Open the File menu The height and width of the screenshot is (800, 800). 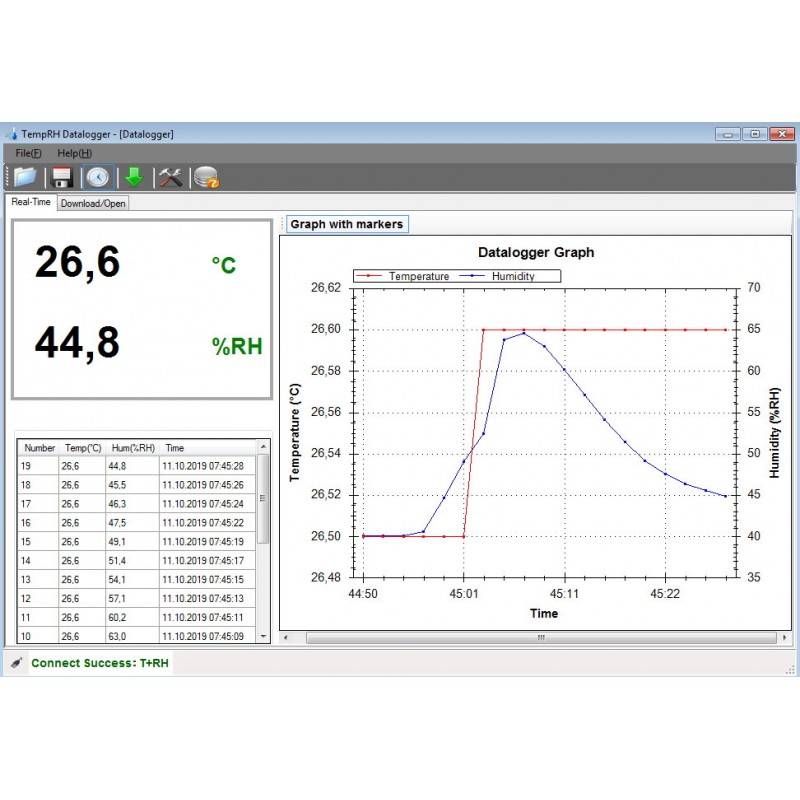pos(28,153)
